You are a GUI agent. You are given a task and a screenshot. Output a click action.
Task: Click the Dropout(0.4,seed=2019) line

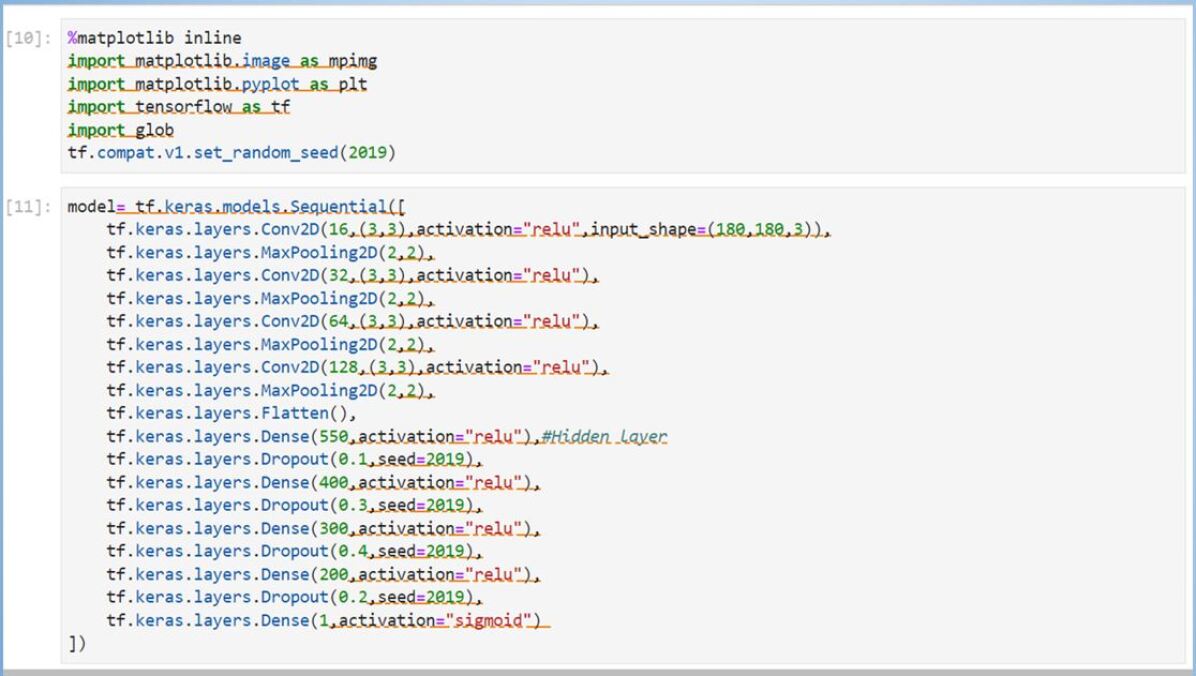pos(294,551)
